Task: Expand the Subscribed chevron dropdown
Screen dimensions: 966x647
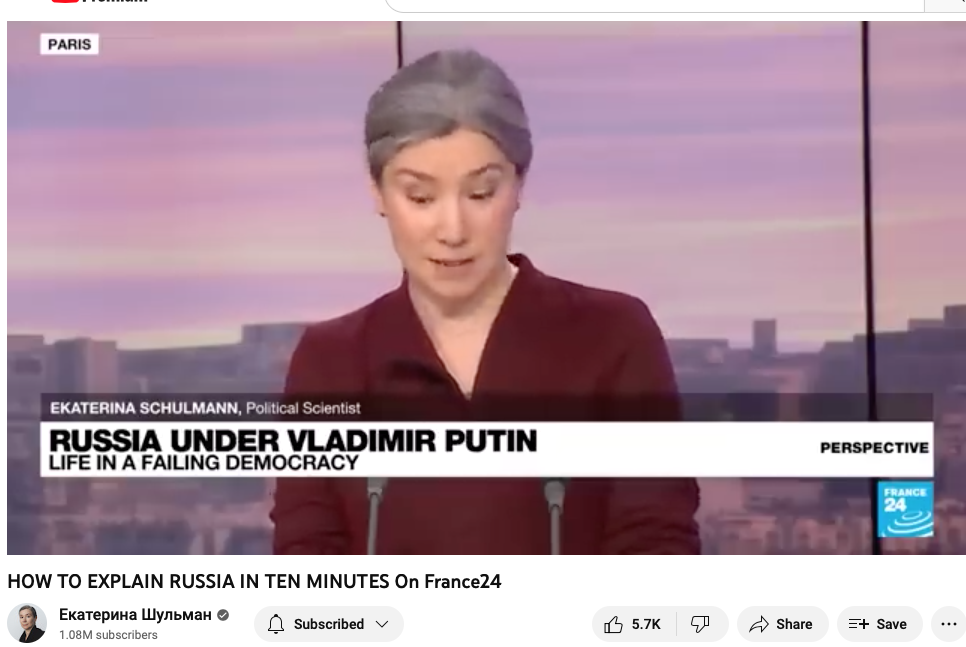Action: point(382,624)
